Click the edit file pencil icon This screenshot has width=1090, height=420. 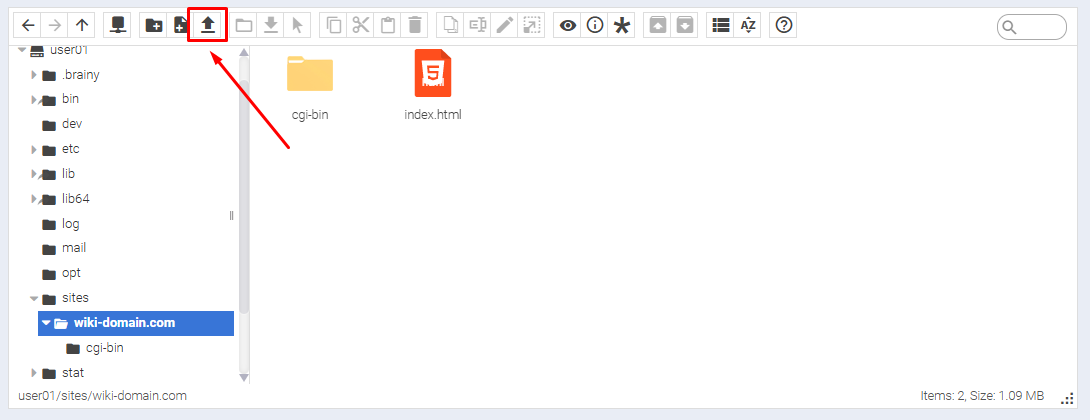(505, 26)
